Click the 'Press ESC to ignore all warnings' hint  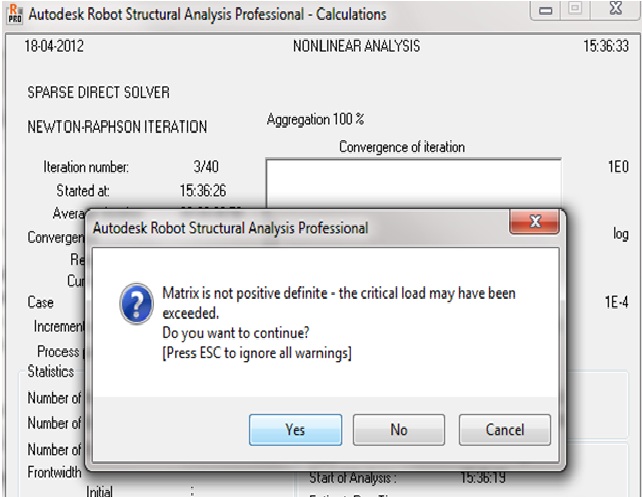tap(257, 352)
